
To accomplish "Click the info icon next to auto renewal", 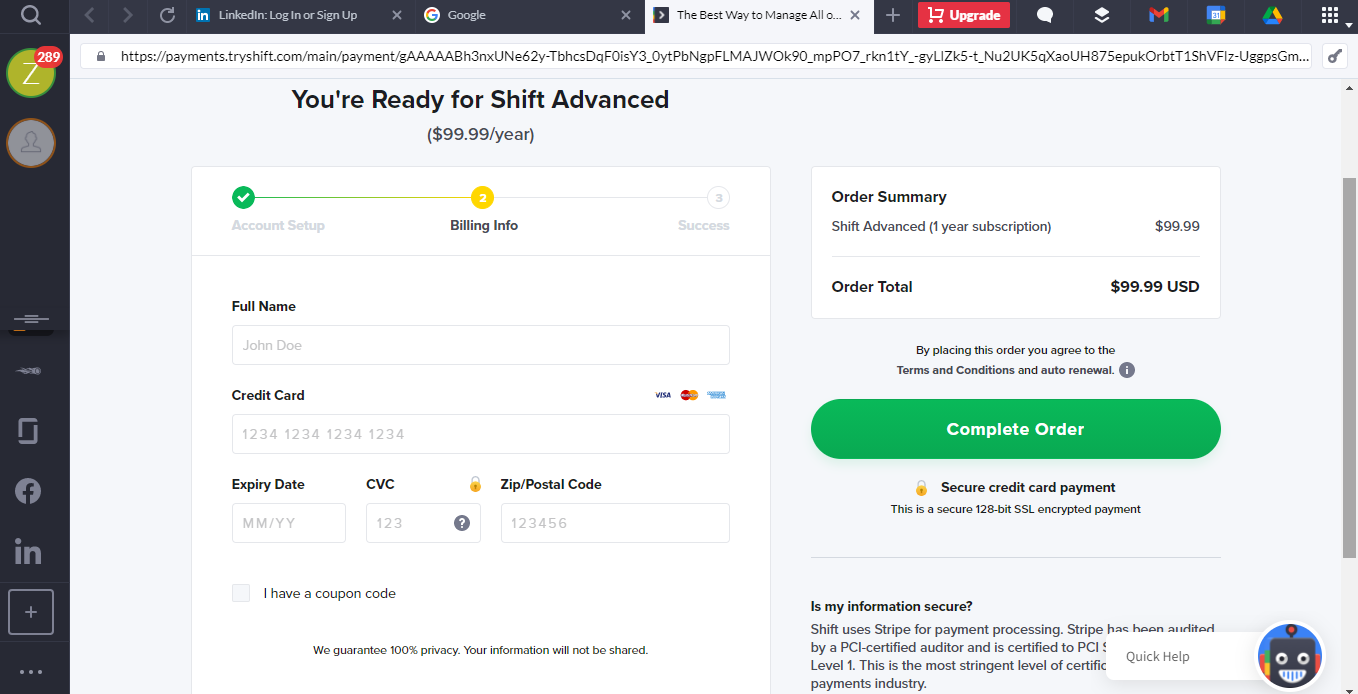I will click(1127, 370).
